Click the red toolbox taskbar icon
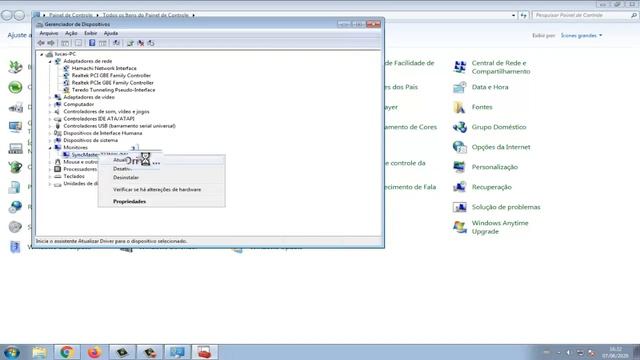 point(204,352)
